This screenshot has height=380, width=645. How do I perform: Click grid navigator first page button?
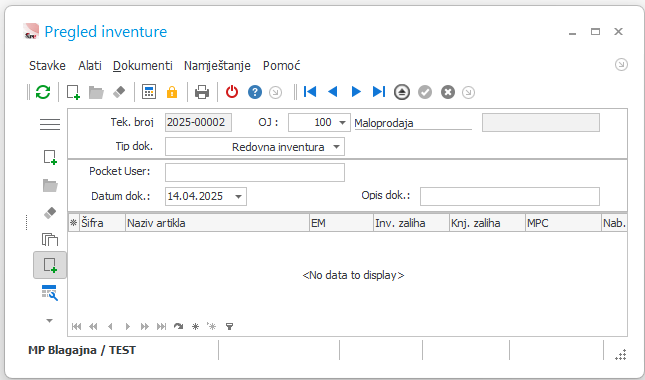[x=76, y=327]
